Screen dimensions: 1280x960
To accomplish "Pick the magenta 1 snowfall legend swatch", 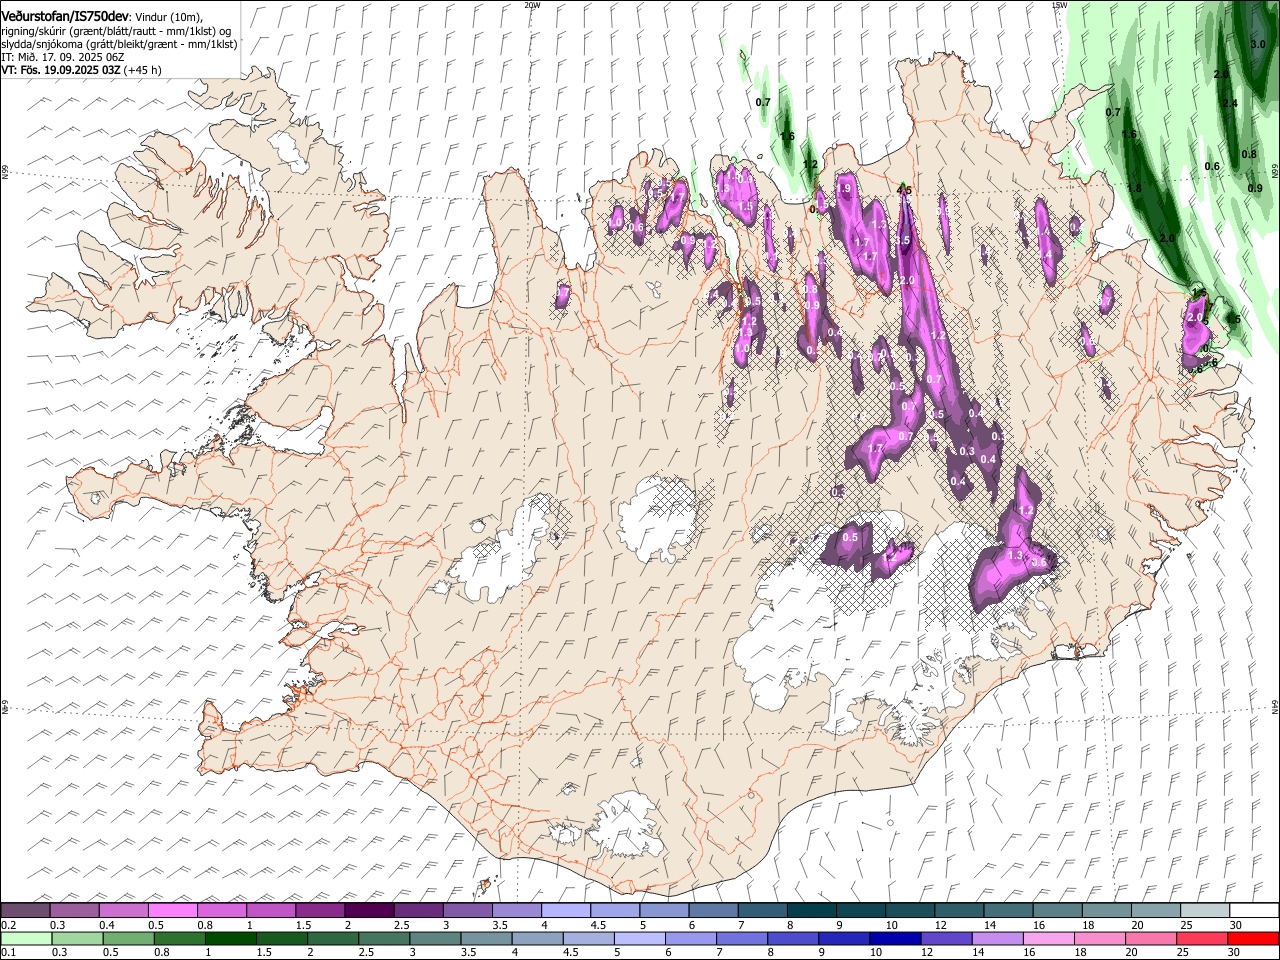I will tap(270, 910).
